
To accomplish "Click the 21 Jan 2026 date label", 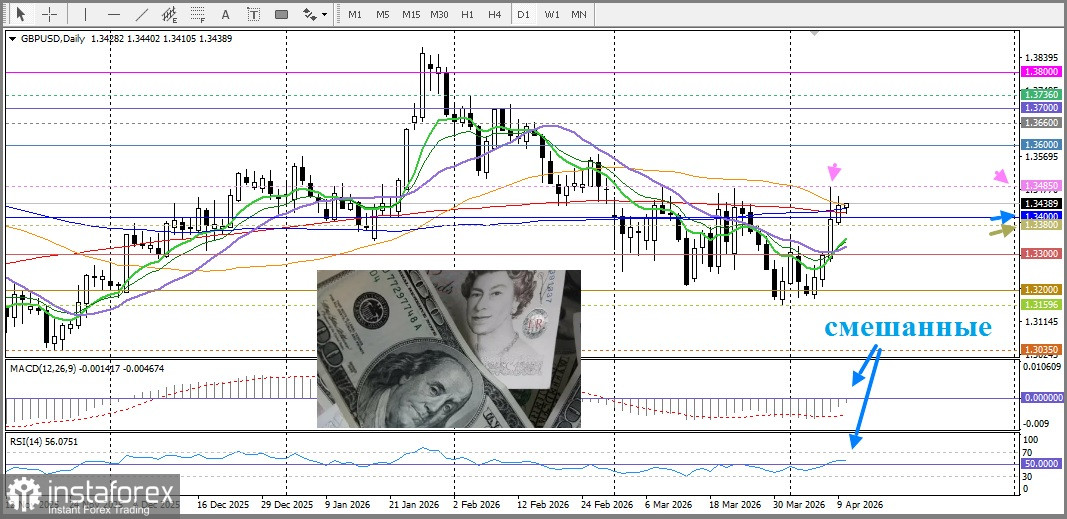I will click(x=414, y=505).
